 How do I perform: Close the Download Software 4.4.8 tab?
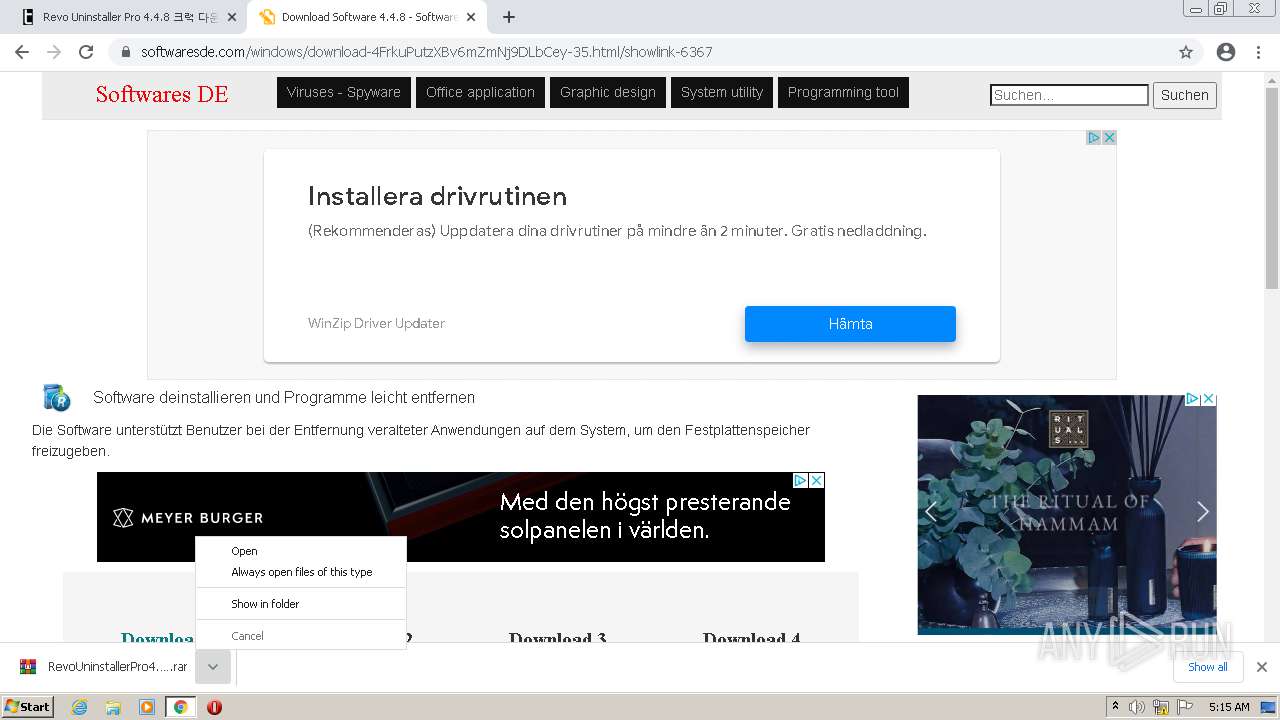pyautogui.click(x=471, y=17)
